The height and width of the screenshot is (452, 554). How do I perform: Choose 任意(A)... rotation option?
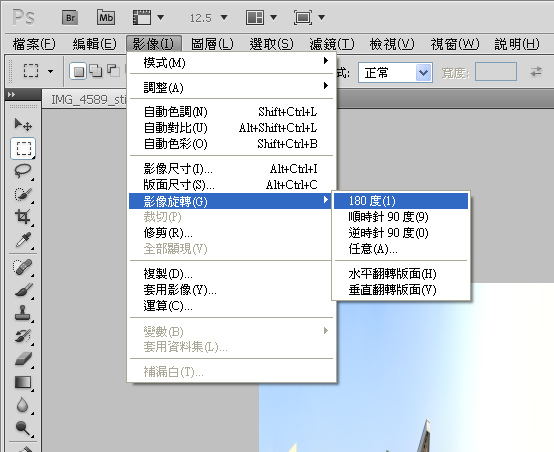tap(401, 249)
